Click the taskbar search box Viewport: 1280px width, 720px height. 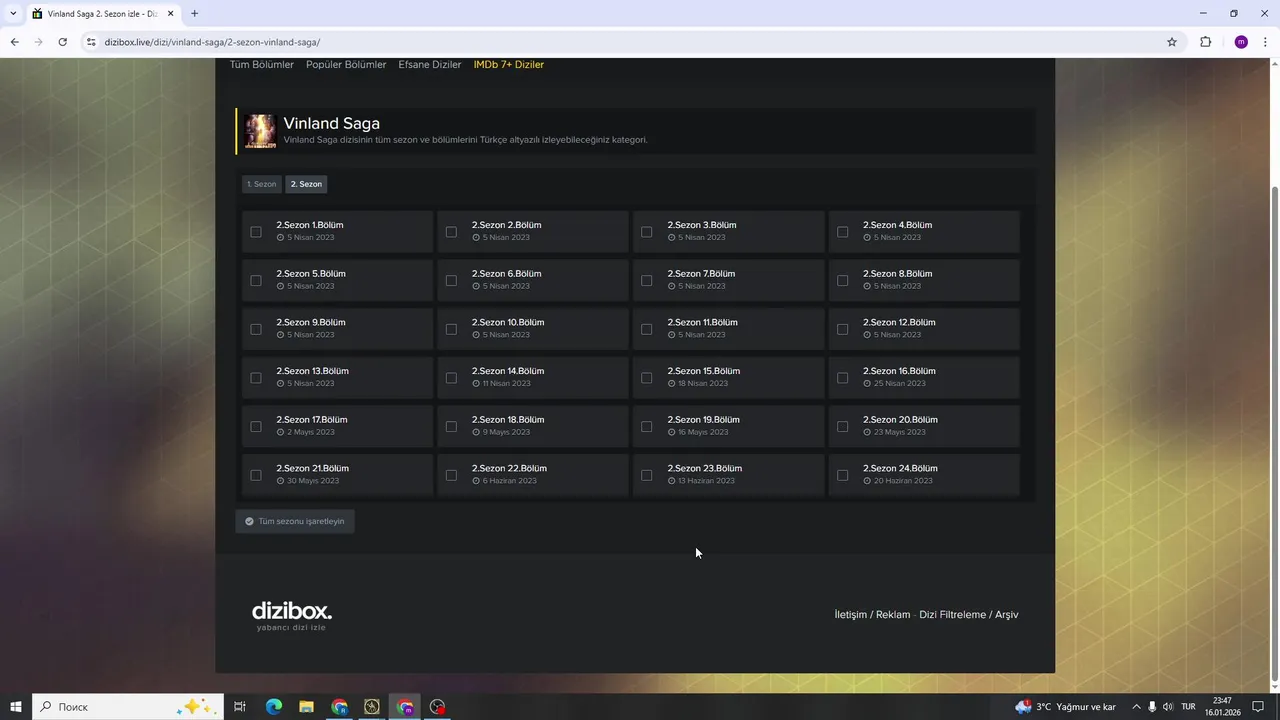(x=127, y=707)
